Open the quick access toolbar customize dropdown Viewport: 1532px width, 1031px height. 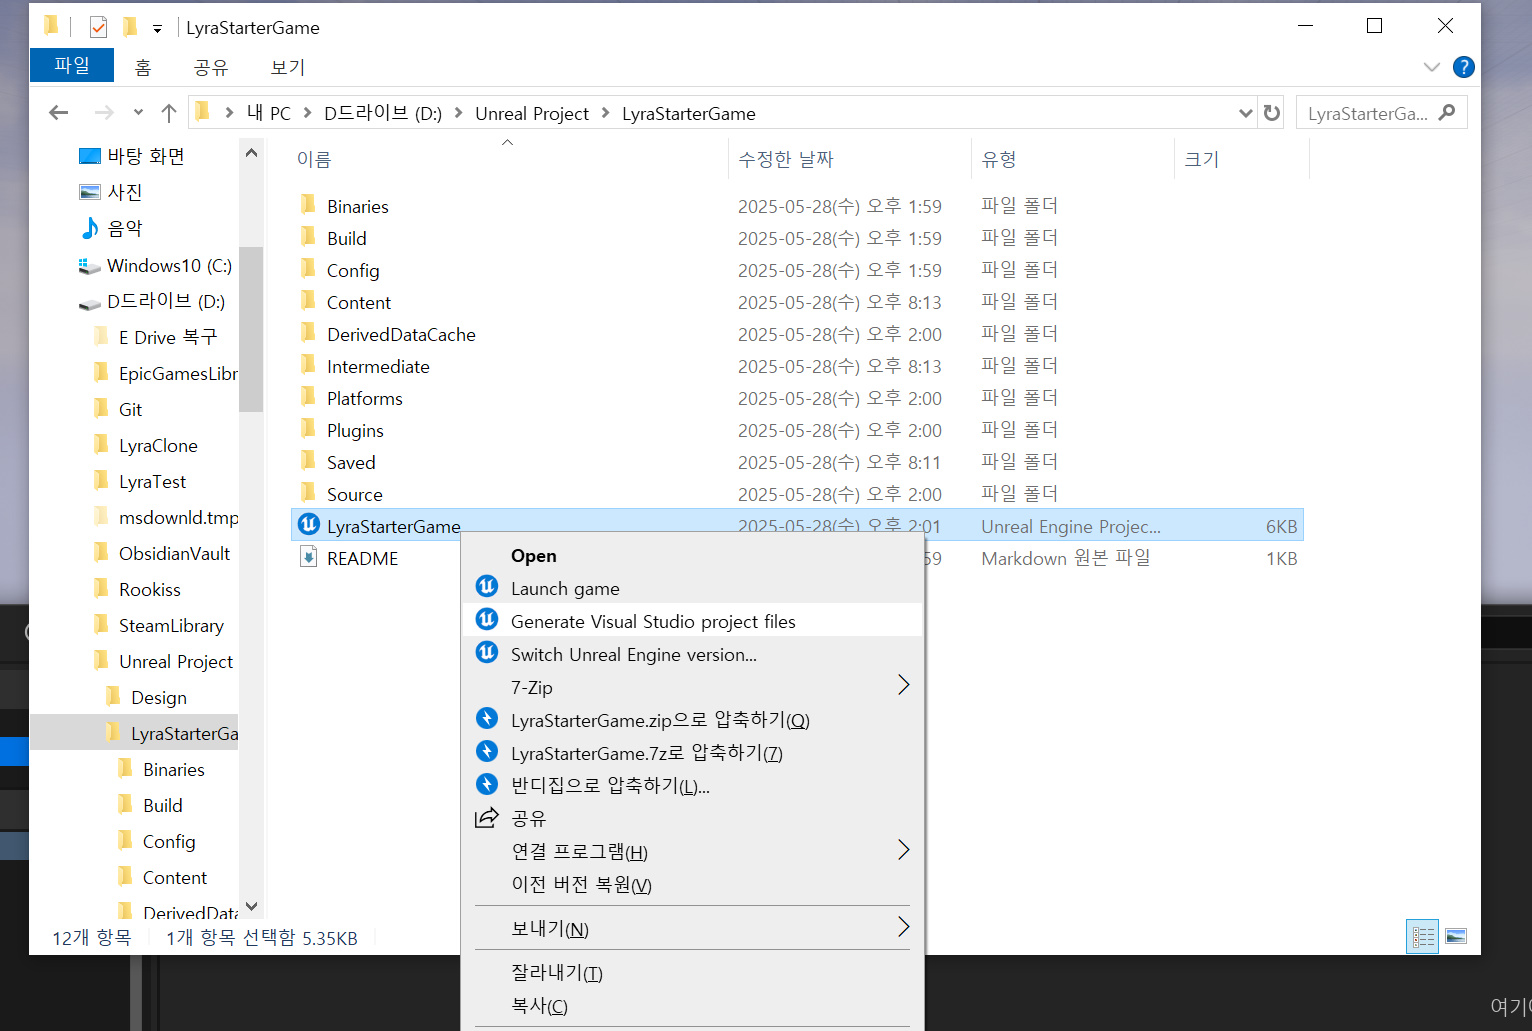(x=157, y=29)
